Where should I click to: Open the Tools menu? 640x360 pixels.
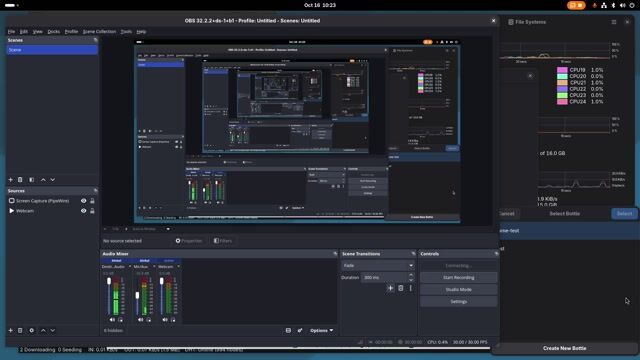click(126, 31)
